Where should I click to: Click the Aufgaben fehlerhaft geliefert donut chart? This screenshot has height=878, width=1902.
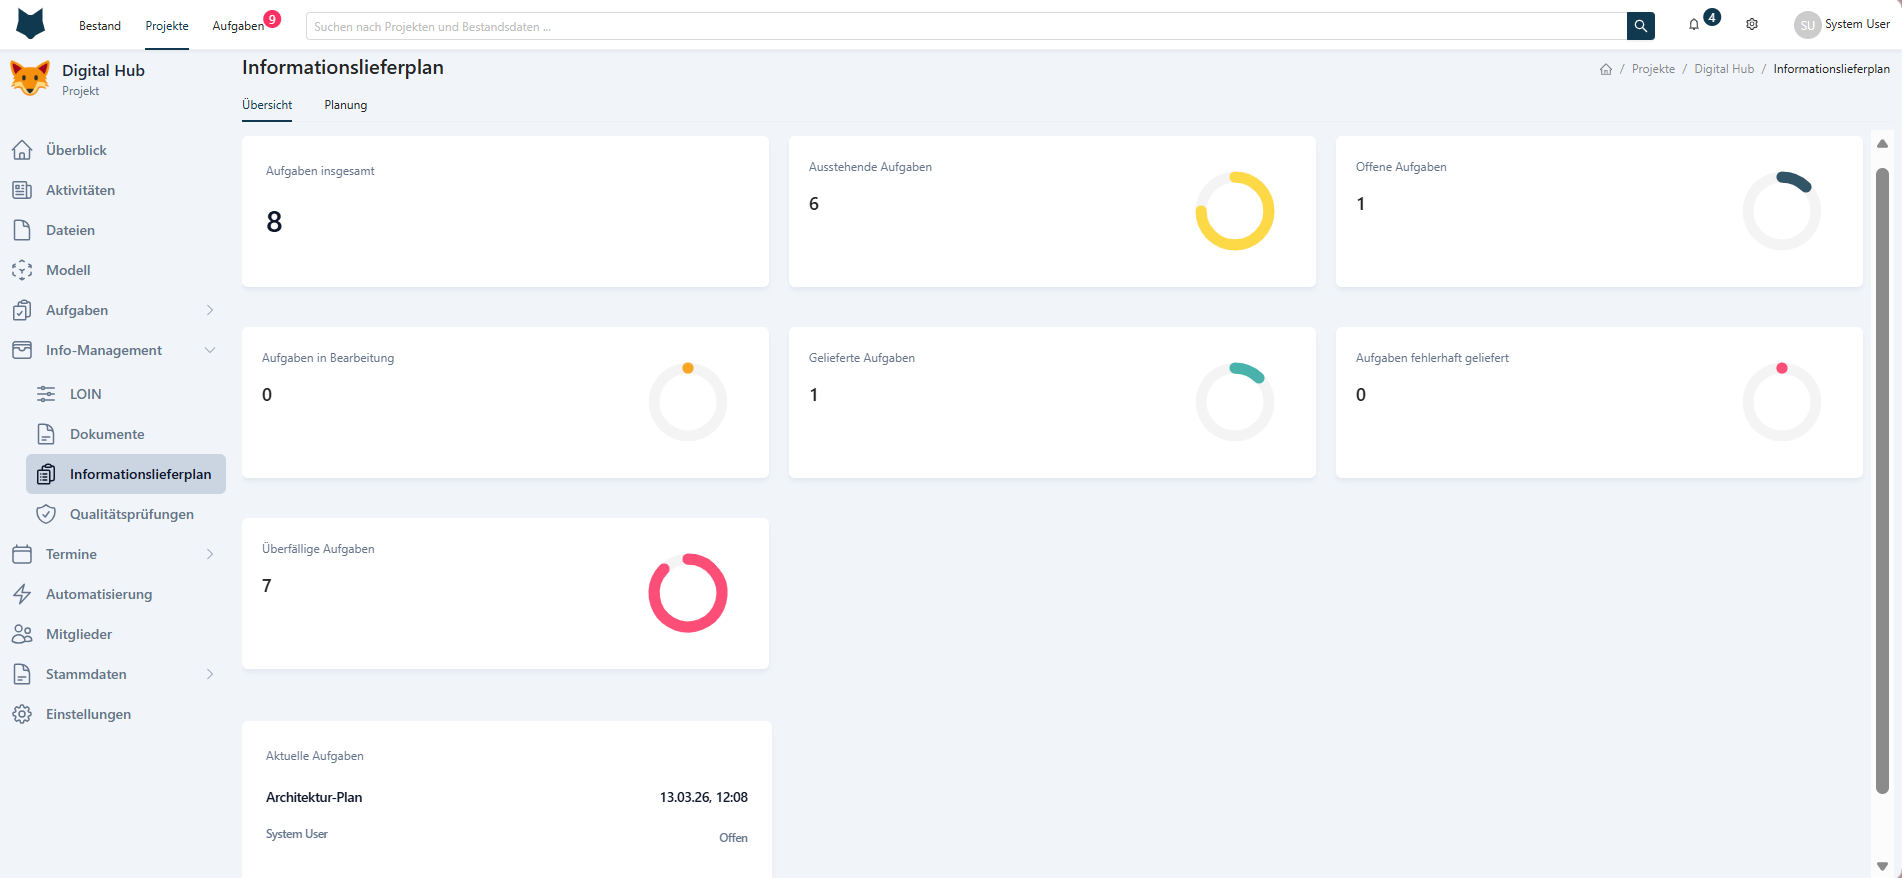pos(1782,402)
